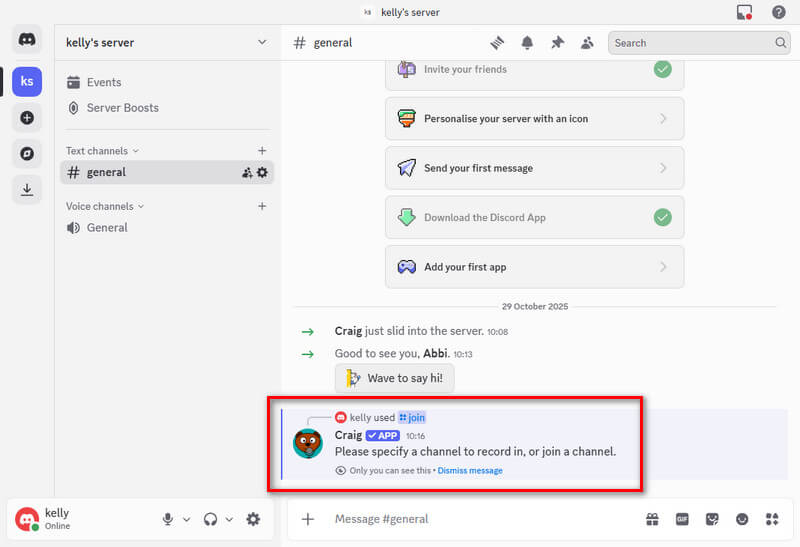This screenshot has width=800, height=547.
Task: Open microphone input options arrow
Action: pyautogui.click(x=187, y=519)
